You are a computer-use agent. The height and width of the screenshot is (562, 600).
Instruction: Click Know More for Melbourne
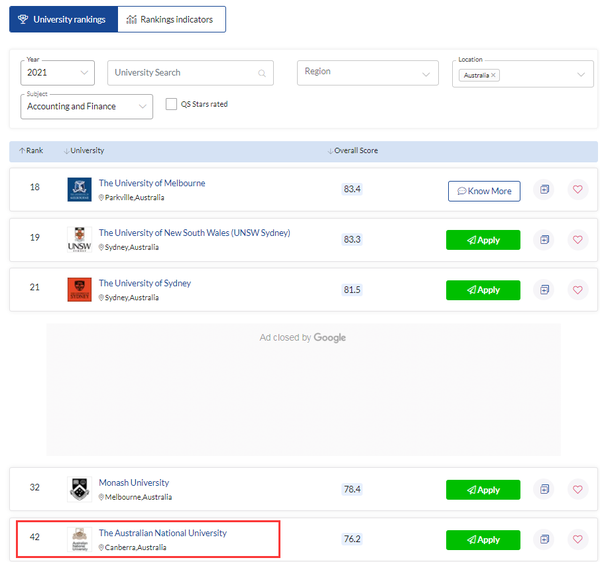[x=484, y=191]
